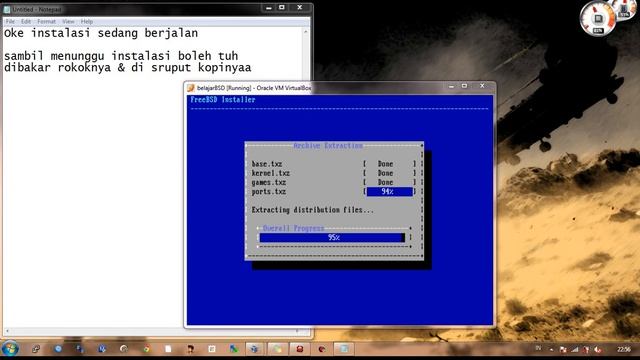Screen dimensions: 640x360
Task: Minimize the Notepad window
Action: [269, 7]
